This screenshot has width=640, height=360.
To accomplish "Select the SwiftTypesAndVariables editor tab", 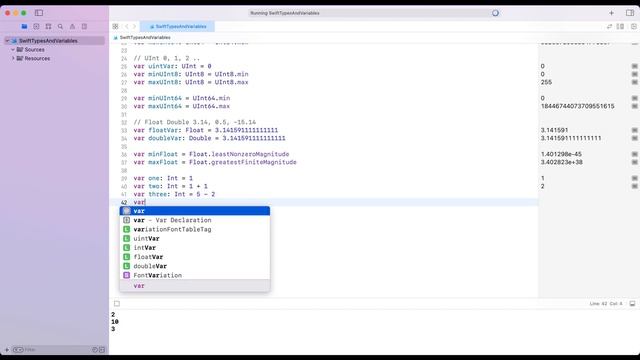I will tap(178, 27).
